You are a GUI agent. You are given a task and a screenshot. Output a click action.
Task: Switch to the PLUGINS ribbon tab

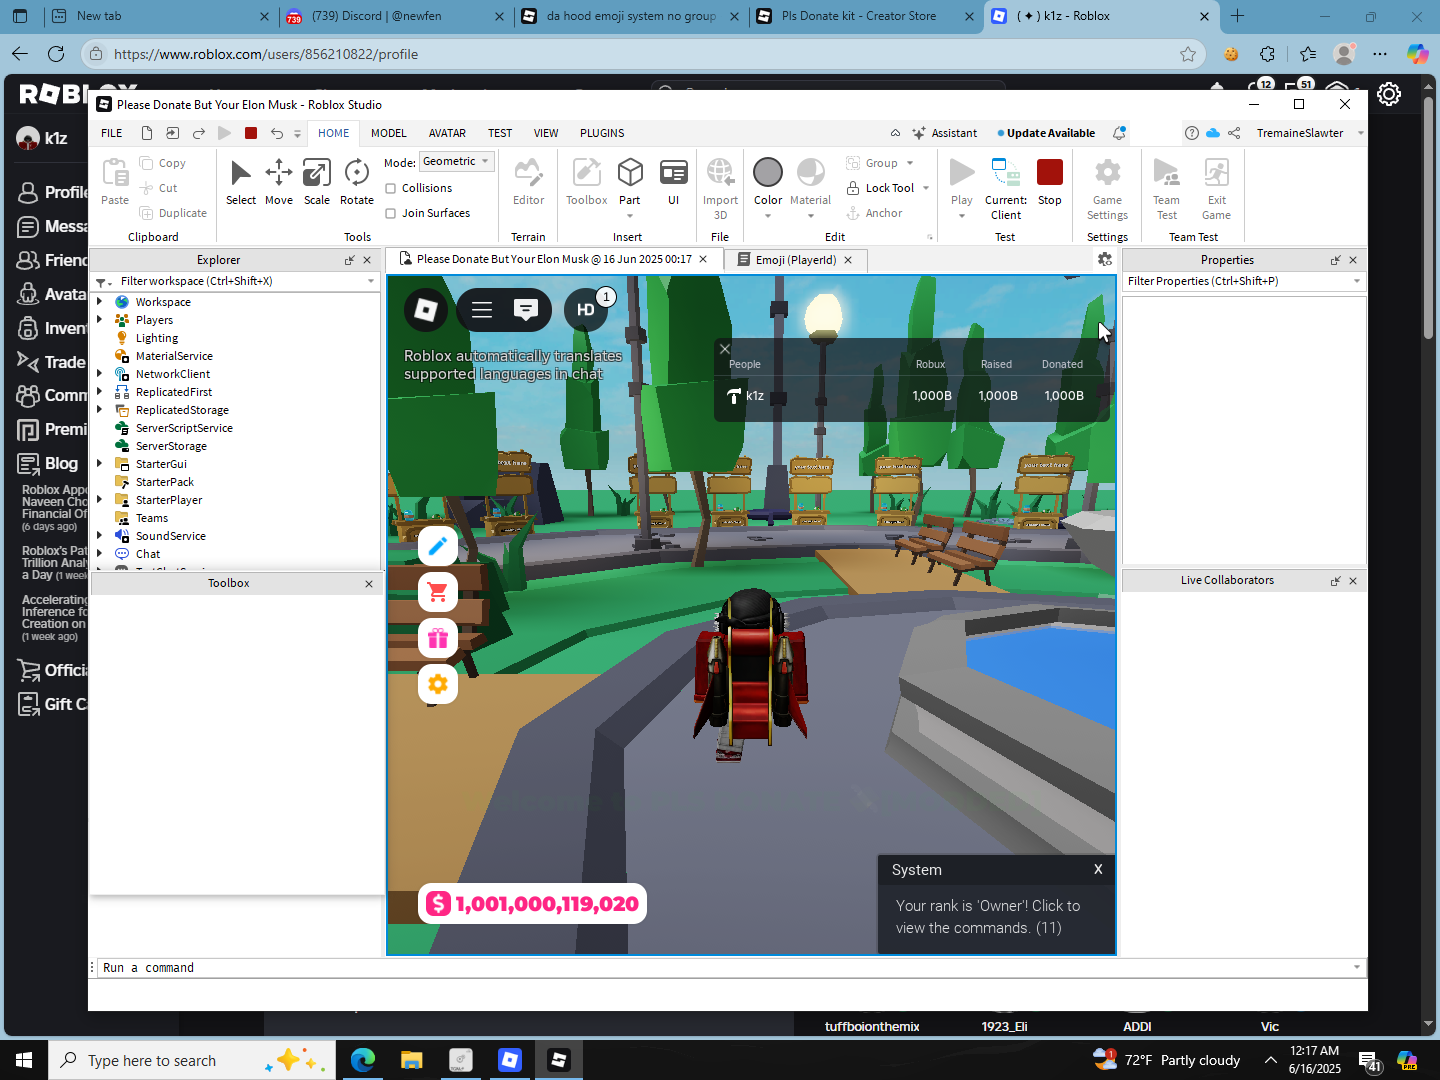pos(602,133)
